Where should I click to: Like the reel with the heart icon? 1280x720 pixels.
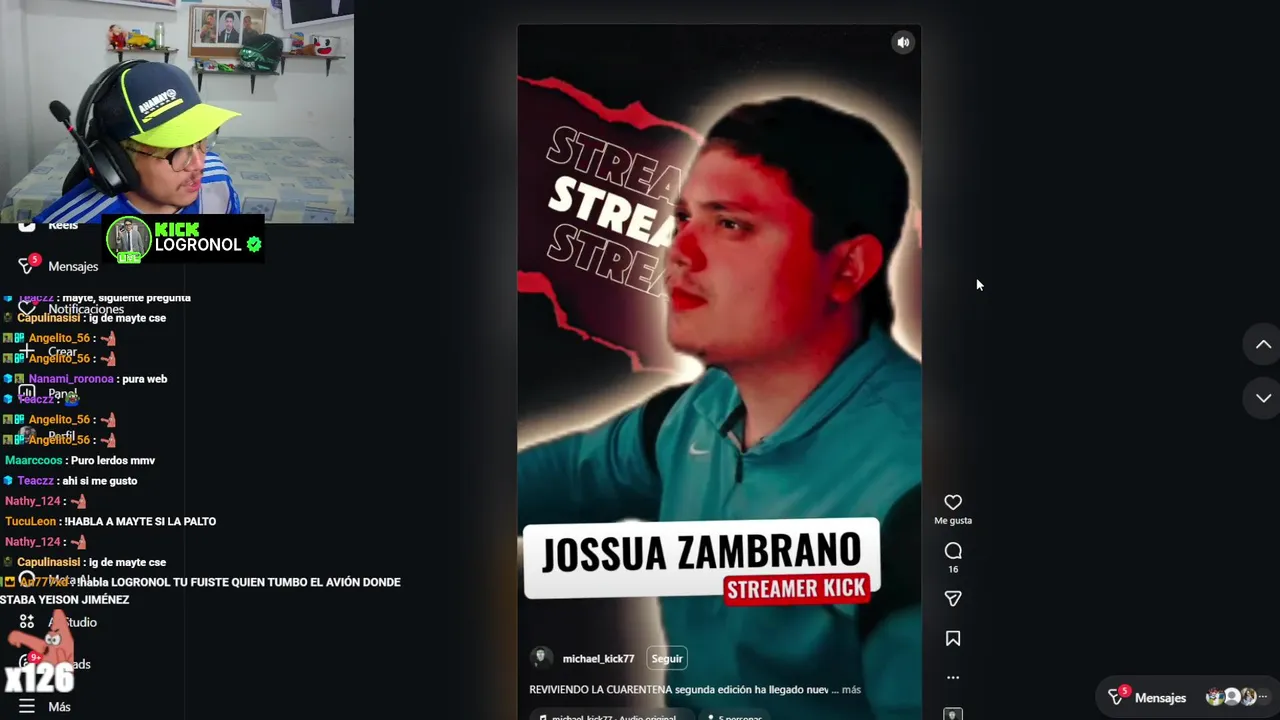point(953,502)
